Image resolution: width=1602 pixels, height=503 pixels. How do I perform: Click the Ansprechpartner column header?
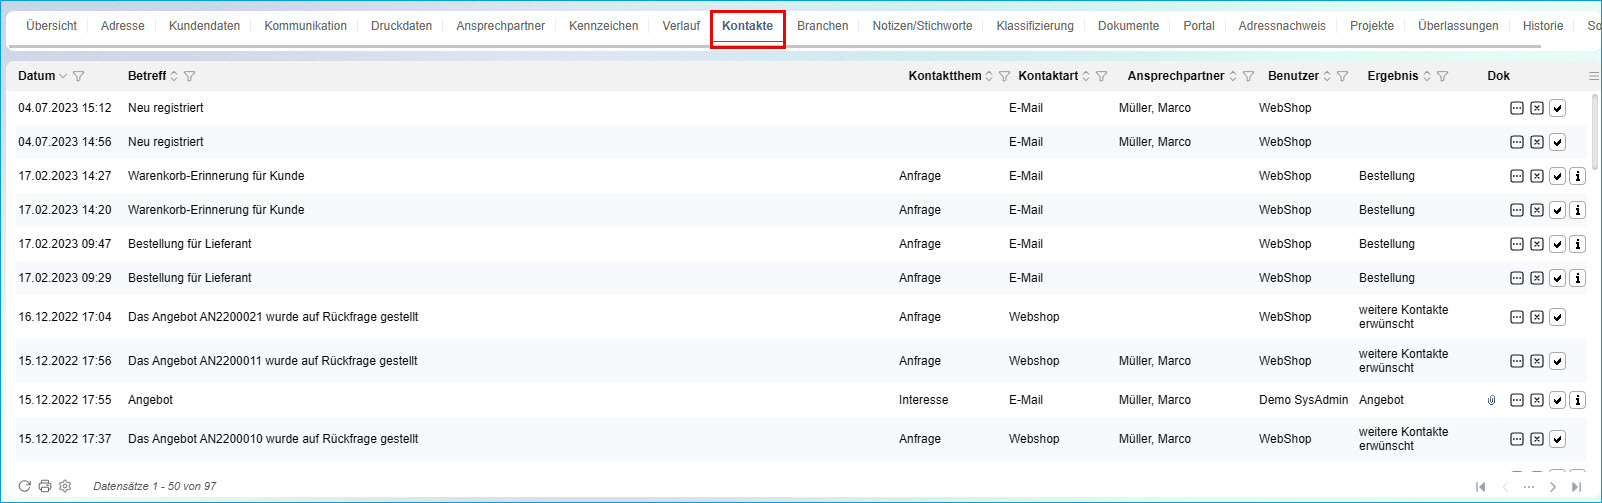click(x=1176, y=76)
